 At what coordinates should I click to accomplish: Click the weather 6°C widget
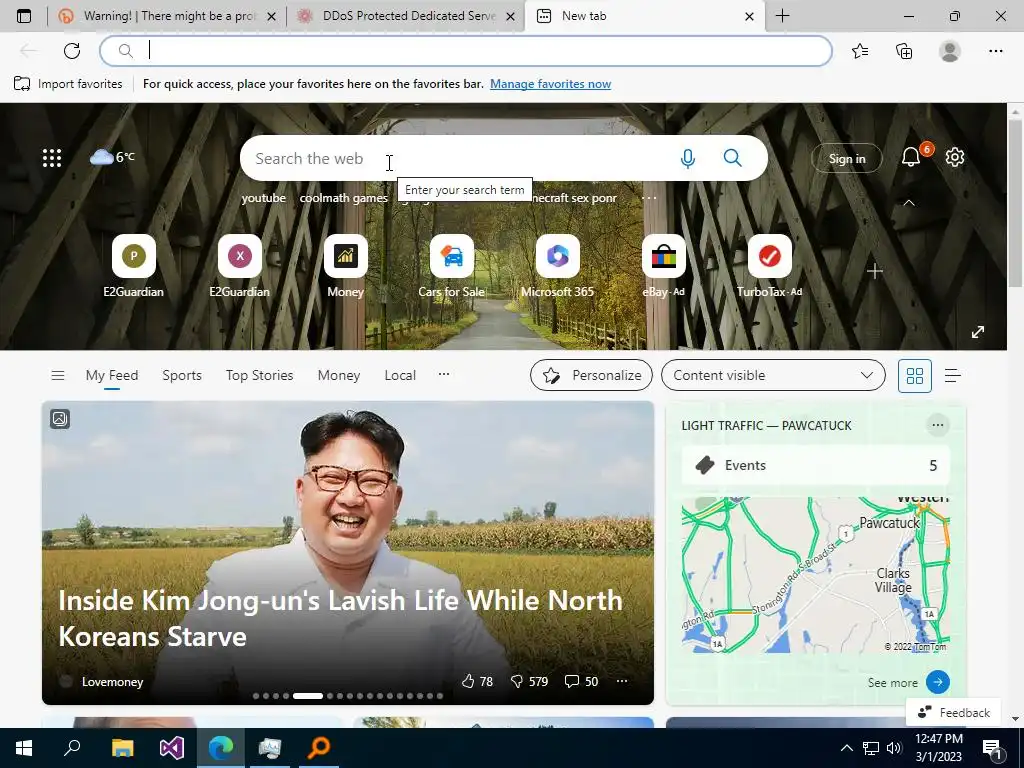coord(112,157)
